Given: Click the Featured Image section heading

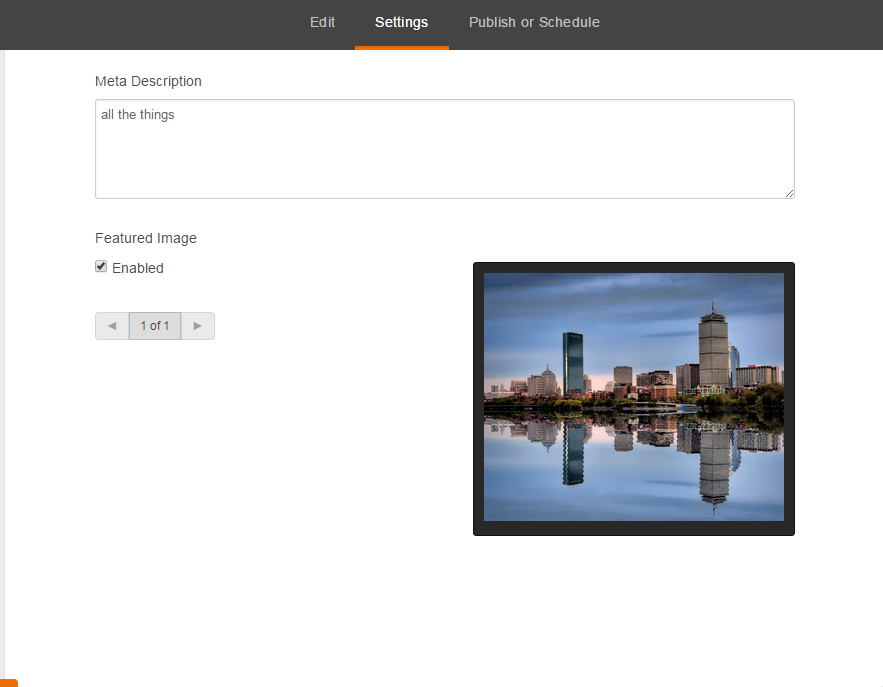Looking at the screenshot, I should pyautogui.click(x=146, y=238).
